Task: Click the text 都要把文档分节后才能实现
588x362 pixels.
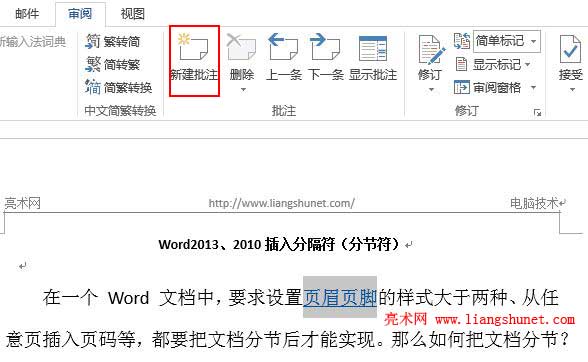Action: 263,339
